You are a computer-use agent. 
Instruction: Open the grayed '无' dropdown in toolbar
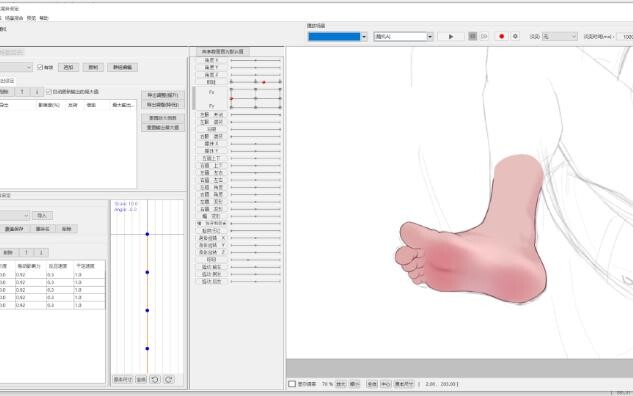click(x=559, y=37)
